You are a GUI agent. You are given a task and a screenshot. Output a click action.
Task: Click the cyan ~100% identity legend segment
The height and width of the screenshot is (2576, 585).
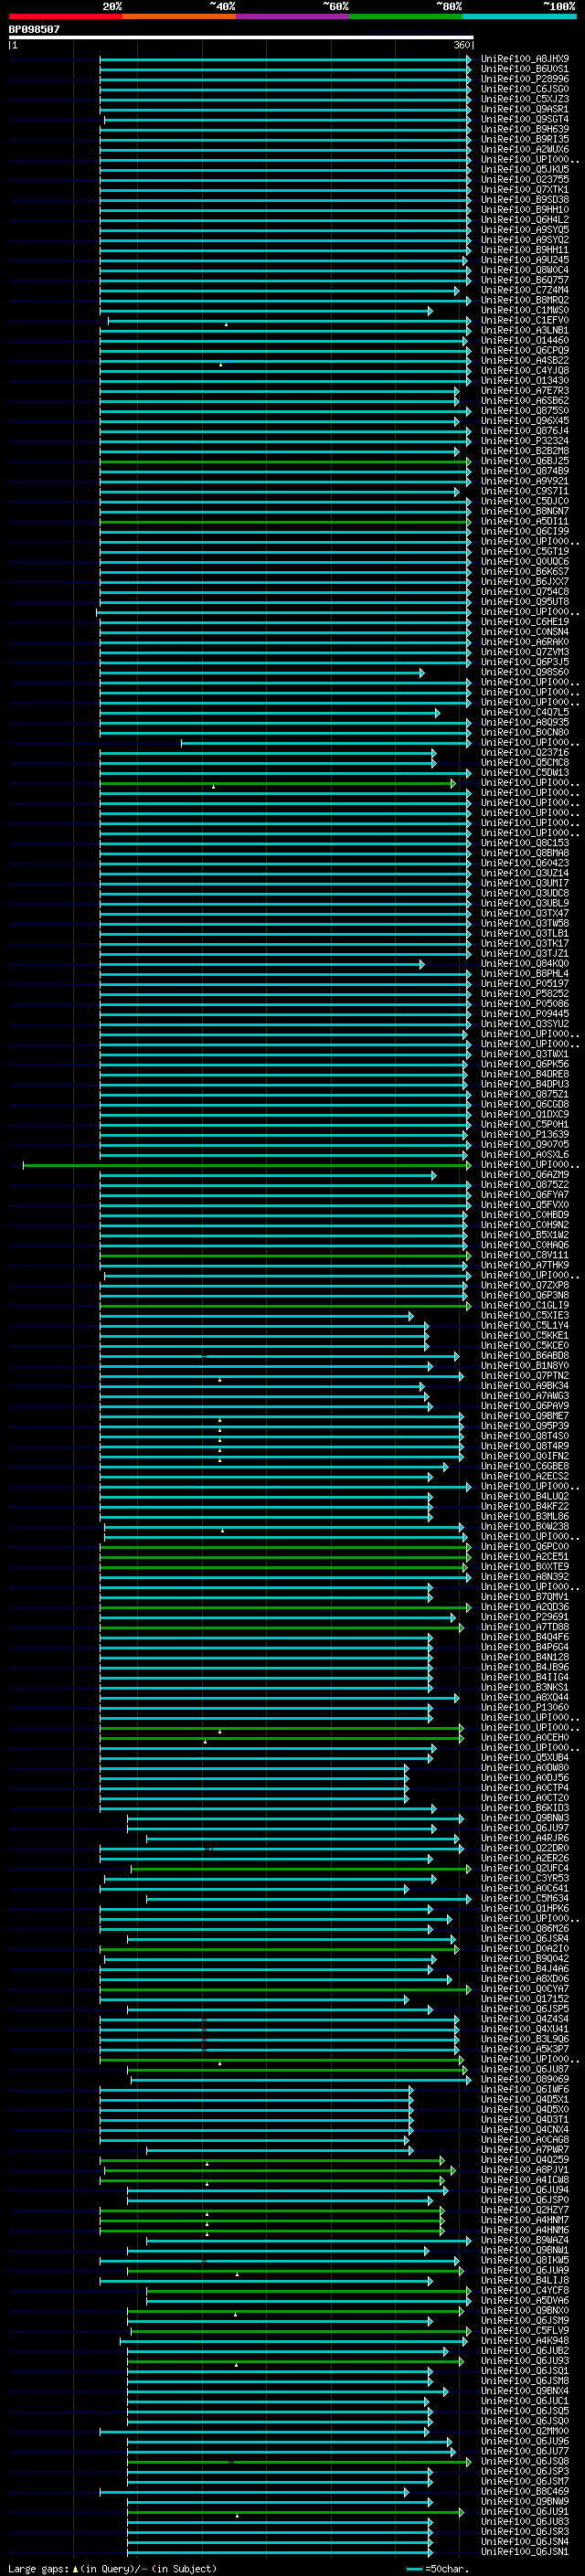pos(520,16)
